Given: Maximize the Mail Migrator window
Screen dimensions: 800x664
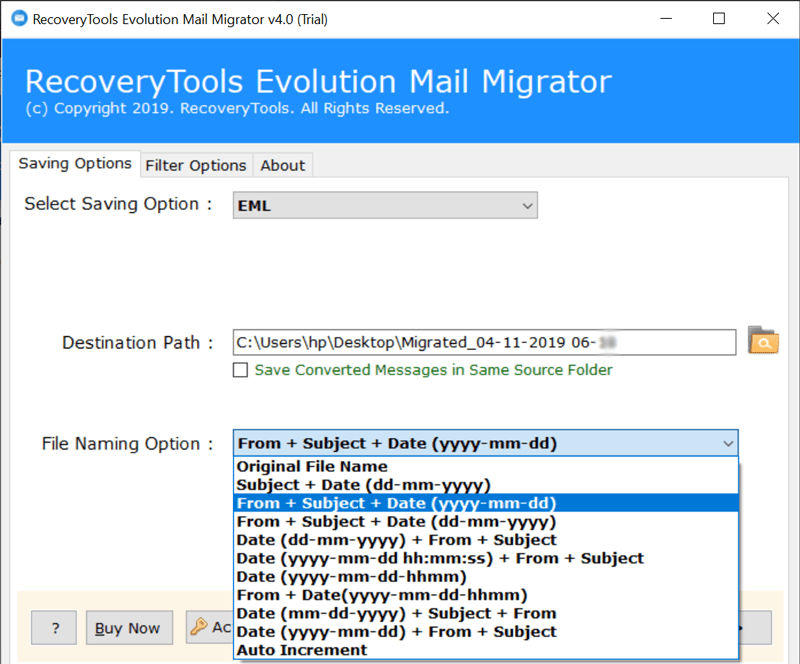Looking at the screenshot, I should [x=719, y=19].
